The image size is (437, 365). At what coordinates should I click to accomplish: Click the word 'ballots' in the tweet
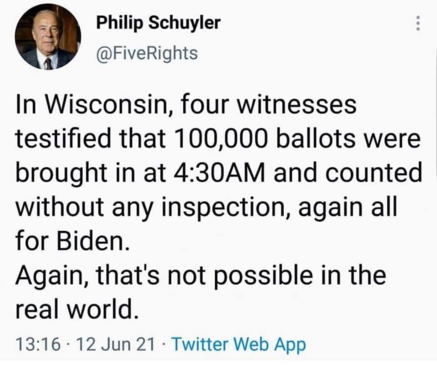(316, 139)
